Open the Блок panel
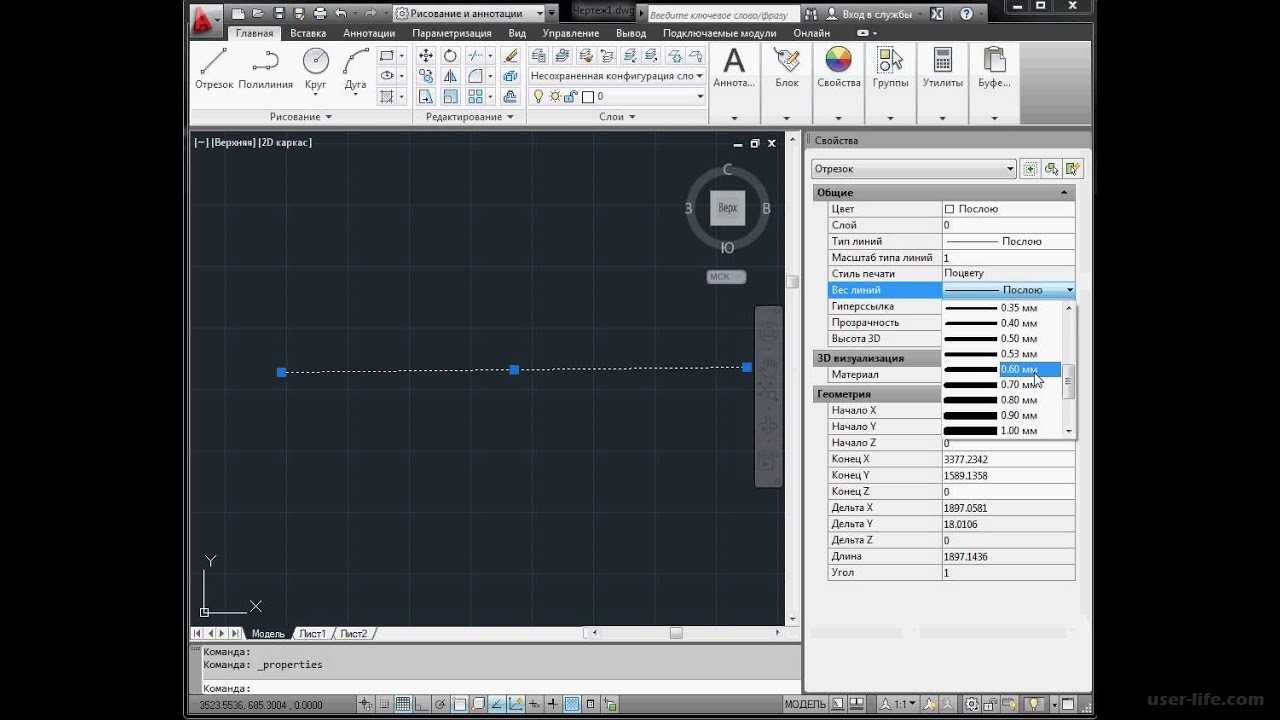 [787, 68]
